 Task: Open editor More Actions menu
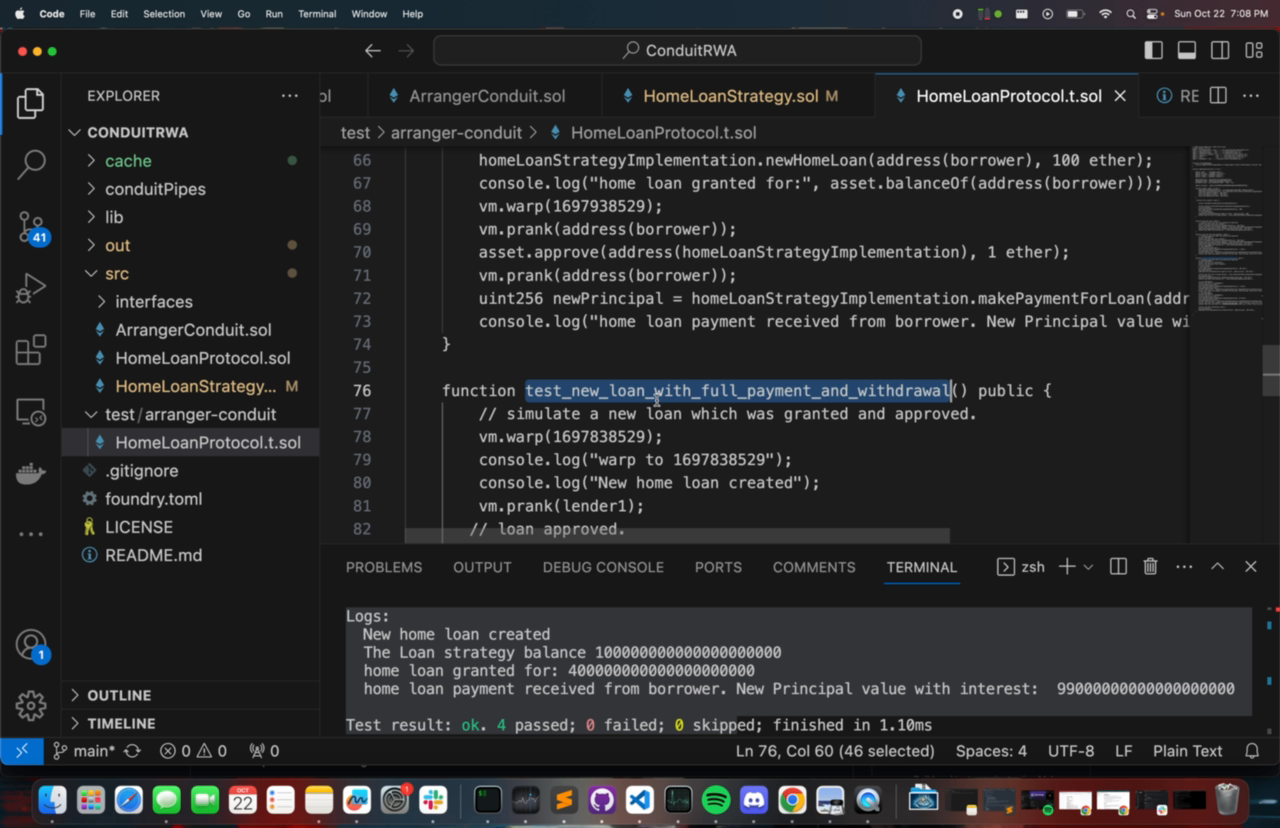[x=1251, y=96]
